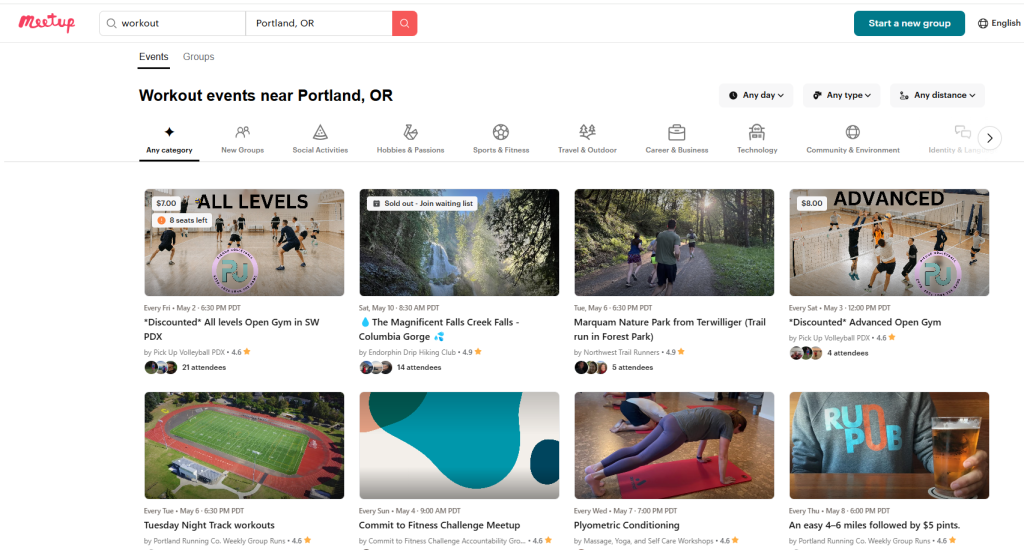Click the Meetup logo
1024x550 pixels.
[x=47, y=22]
